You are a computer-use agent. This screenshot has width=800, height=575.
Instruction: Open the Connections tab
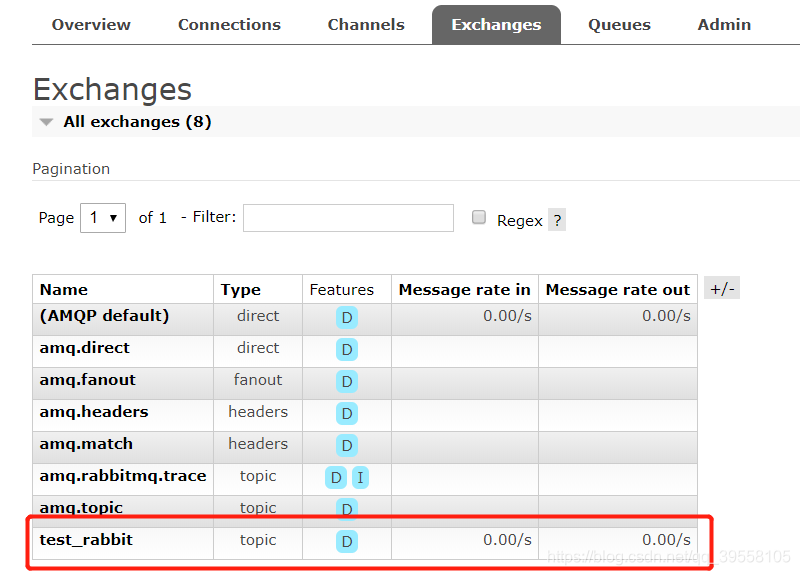(229, 25)
